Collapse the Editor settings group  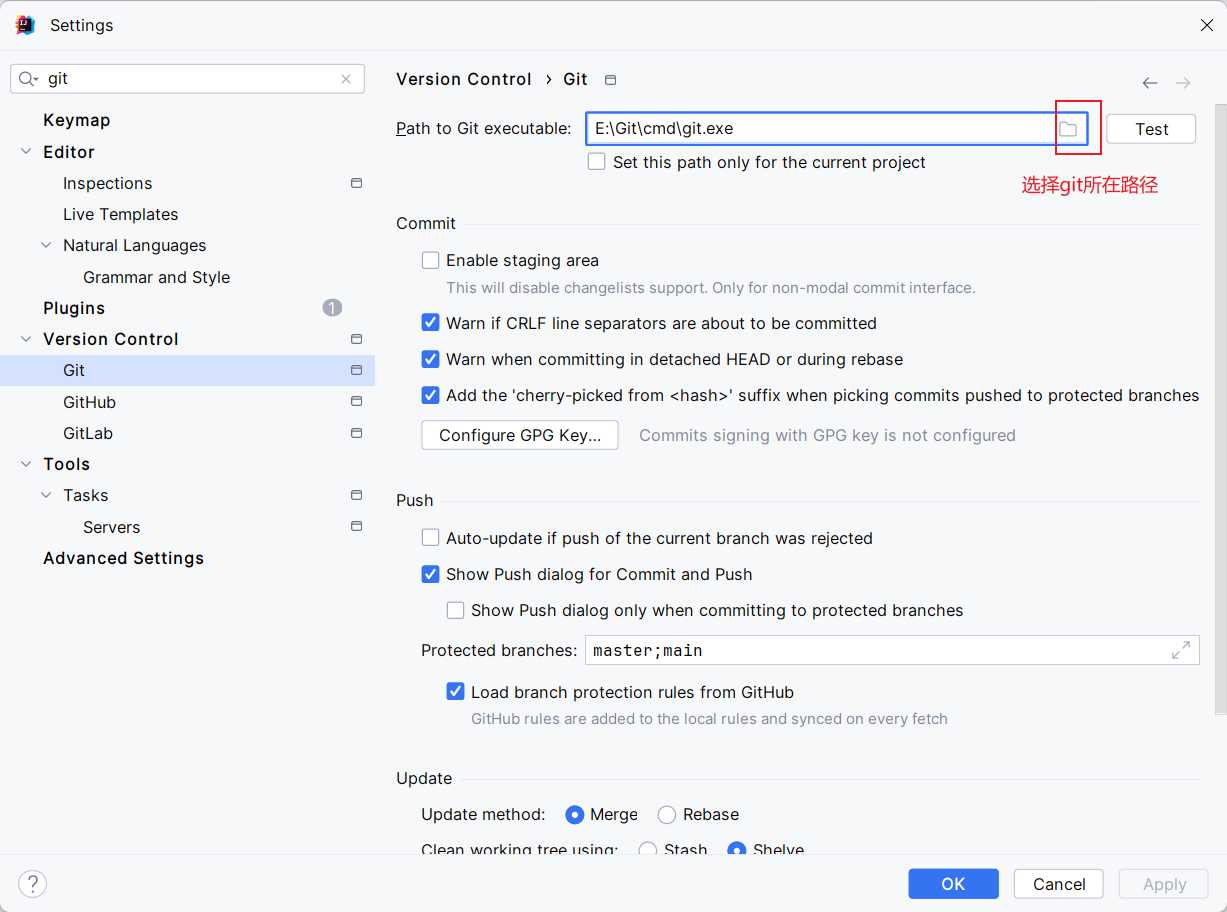pyautogui.click(x=26, y=152)
